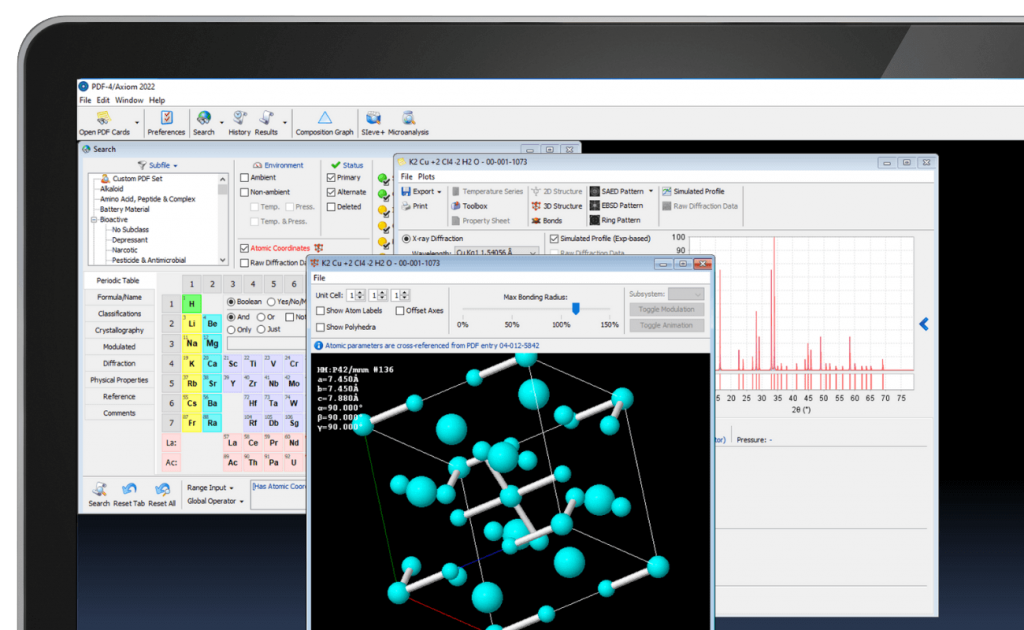Enable Show Polyhedra

321,327
